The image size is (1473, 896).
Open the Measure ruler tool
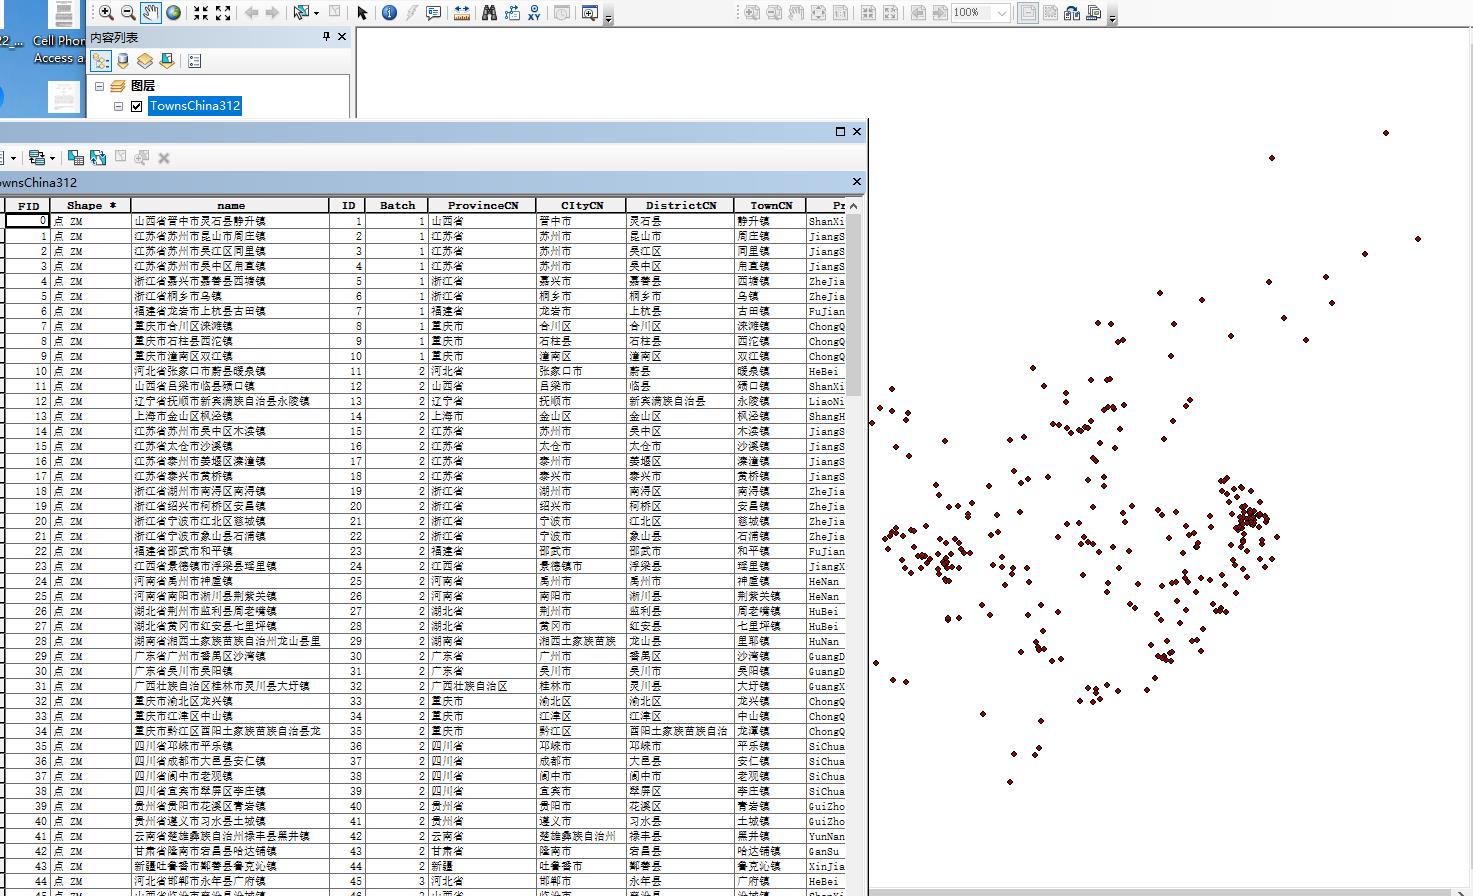[462, 13]
